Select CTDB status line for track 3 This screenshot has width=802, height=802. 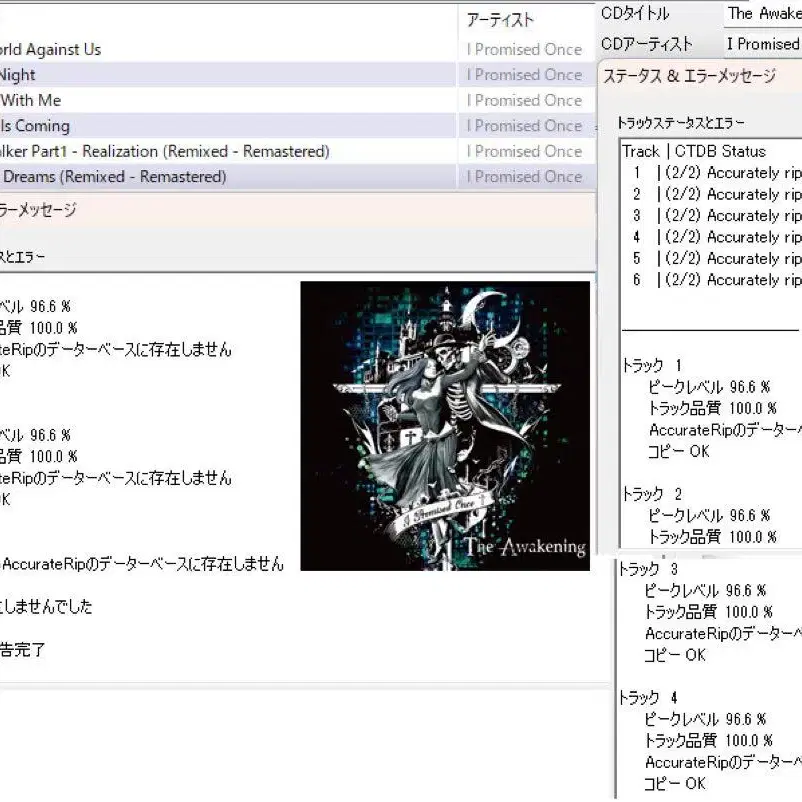716,216
